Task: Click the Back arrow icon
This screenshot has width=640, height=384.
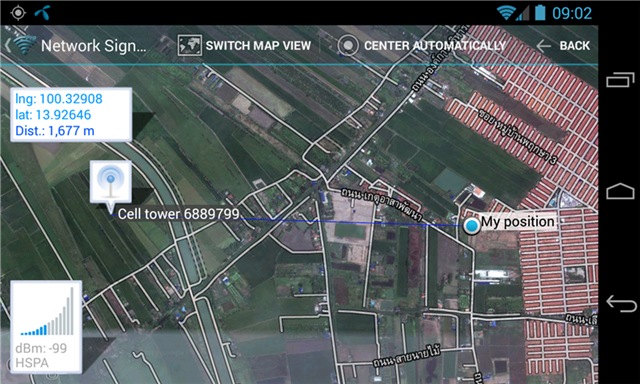Action: [x=544, y=46]
